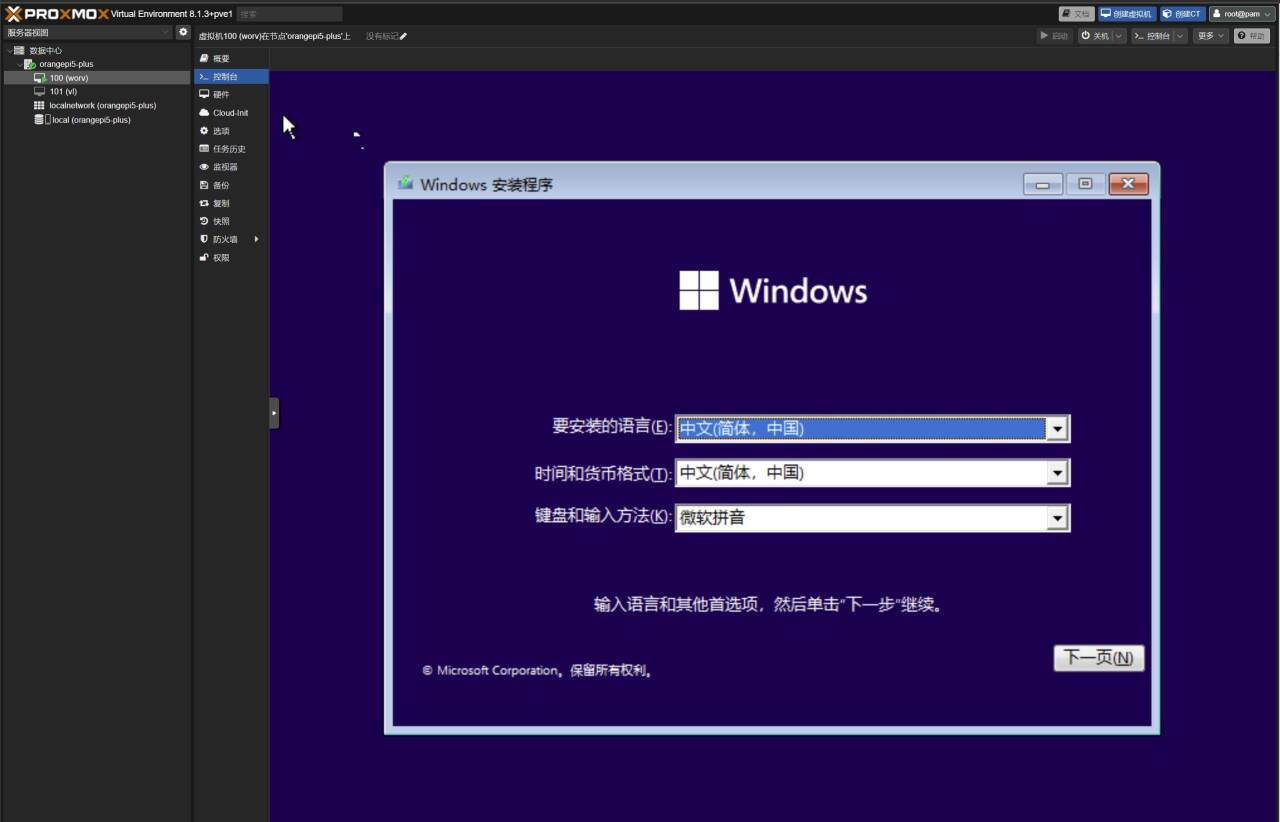Open the 关机 dropdown arrow
Screen dimensions: 1280x822
click(1119, 36)
